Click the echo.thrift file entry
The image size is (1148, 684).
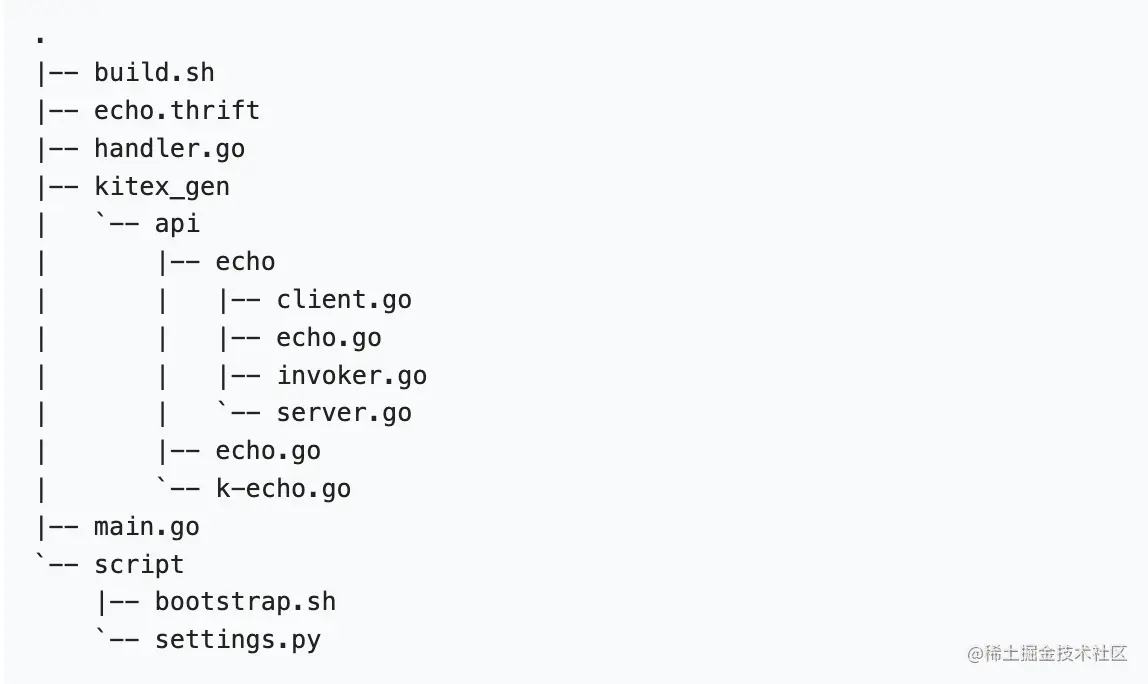(x=176, y=110)
